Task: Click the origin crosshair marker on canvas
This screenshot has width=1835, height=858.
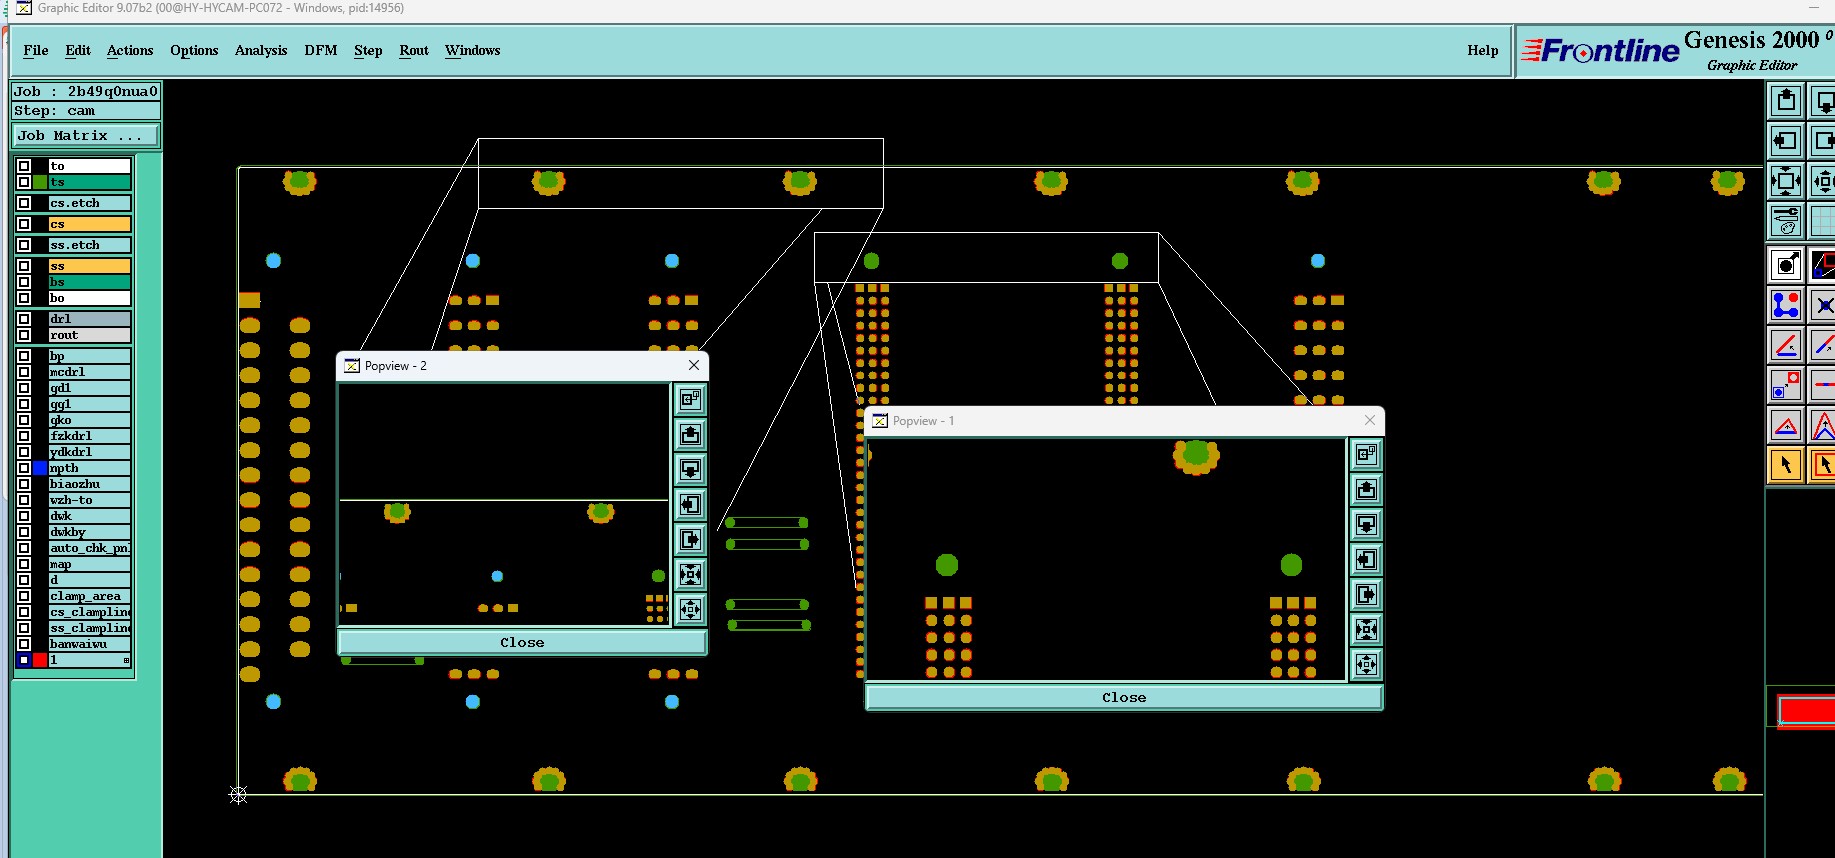Action: tap(238, 795)
